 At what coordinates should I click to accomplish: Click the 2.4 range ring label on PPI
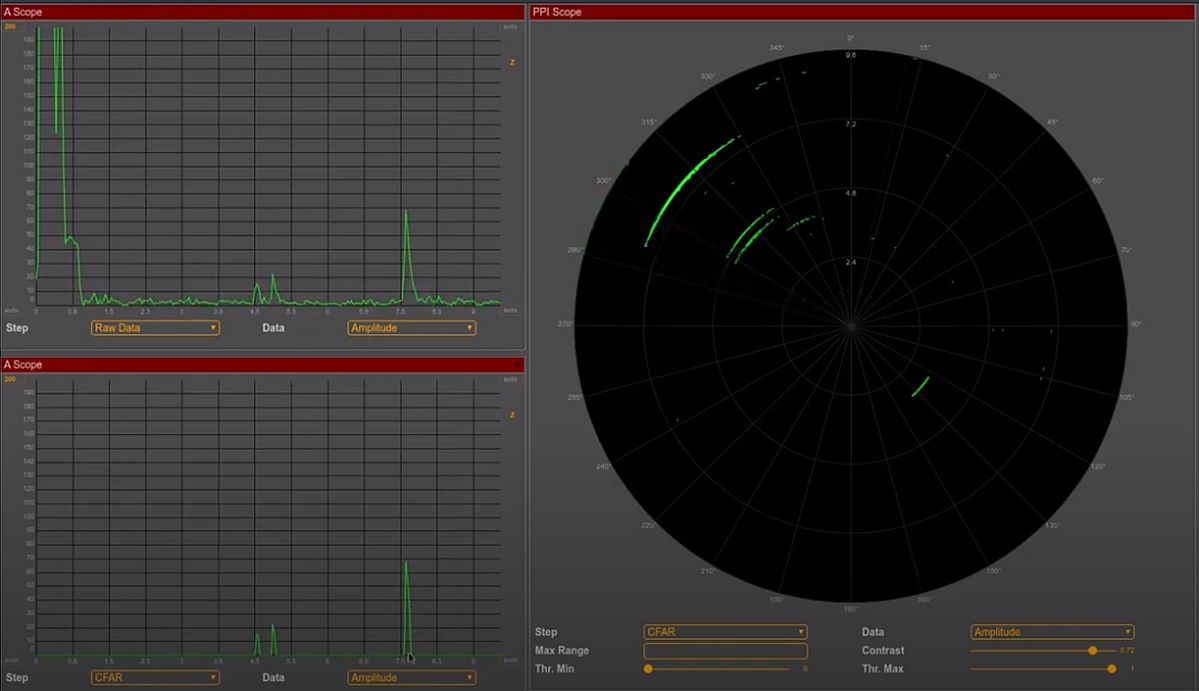click(851, 262)
